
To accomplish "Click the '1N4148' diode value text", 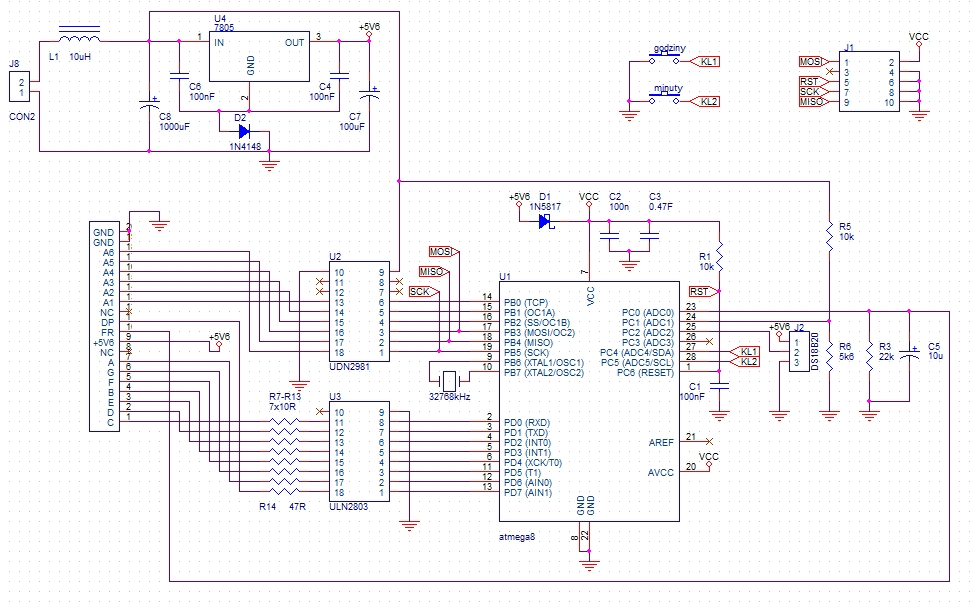I will [245, 147].
